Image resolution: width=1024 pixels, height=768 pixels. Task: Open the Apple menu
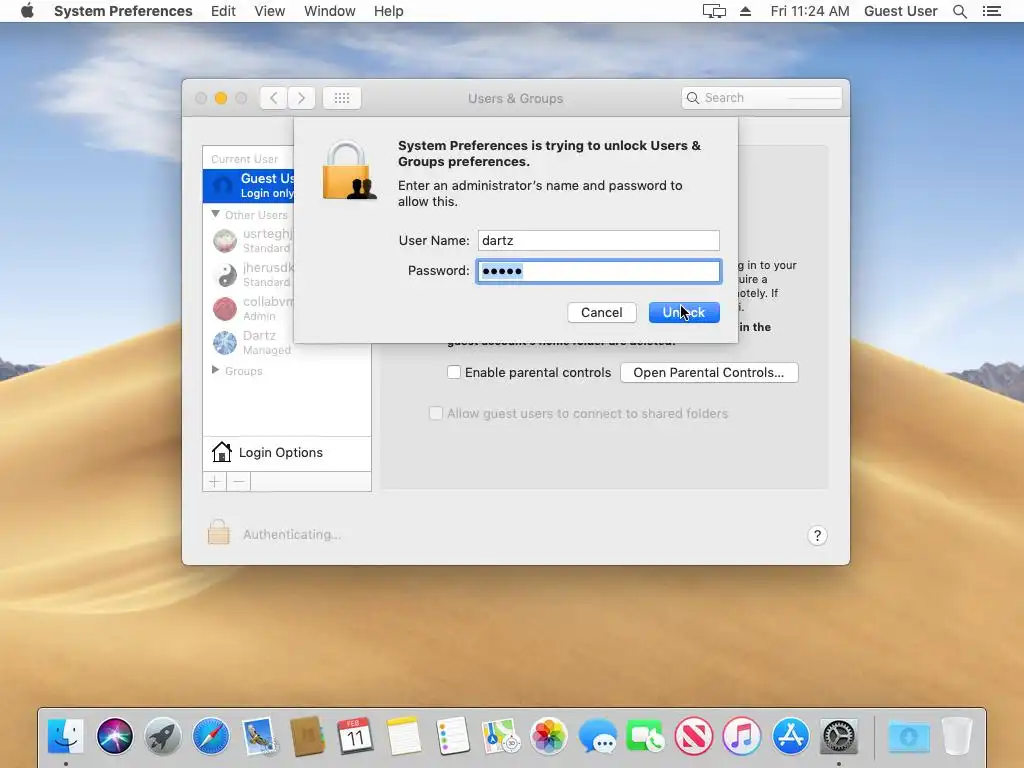pyautogui.click(x=27, y=11)
